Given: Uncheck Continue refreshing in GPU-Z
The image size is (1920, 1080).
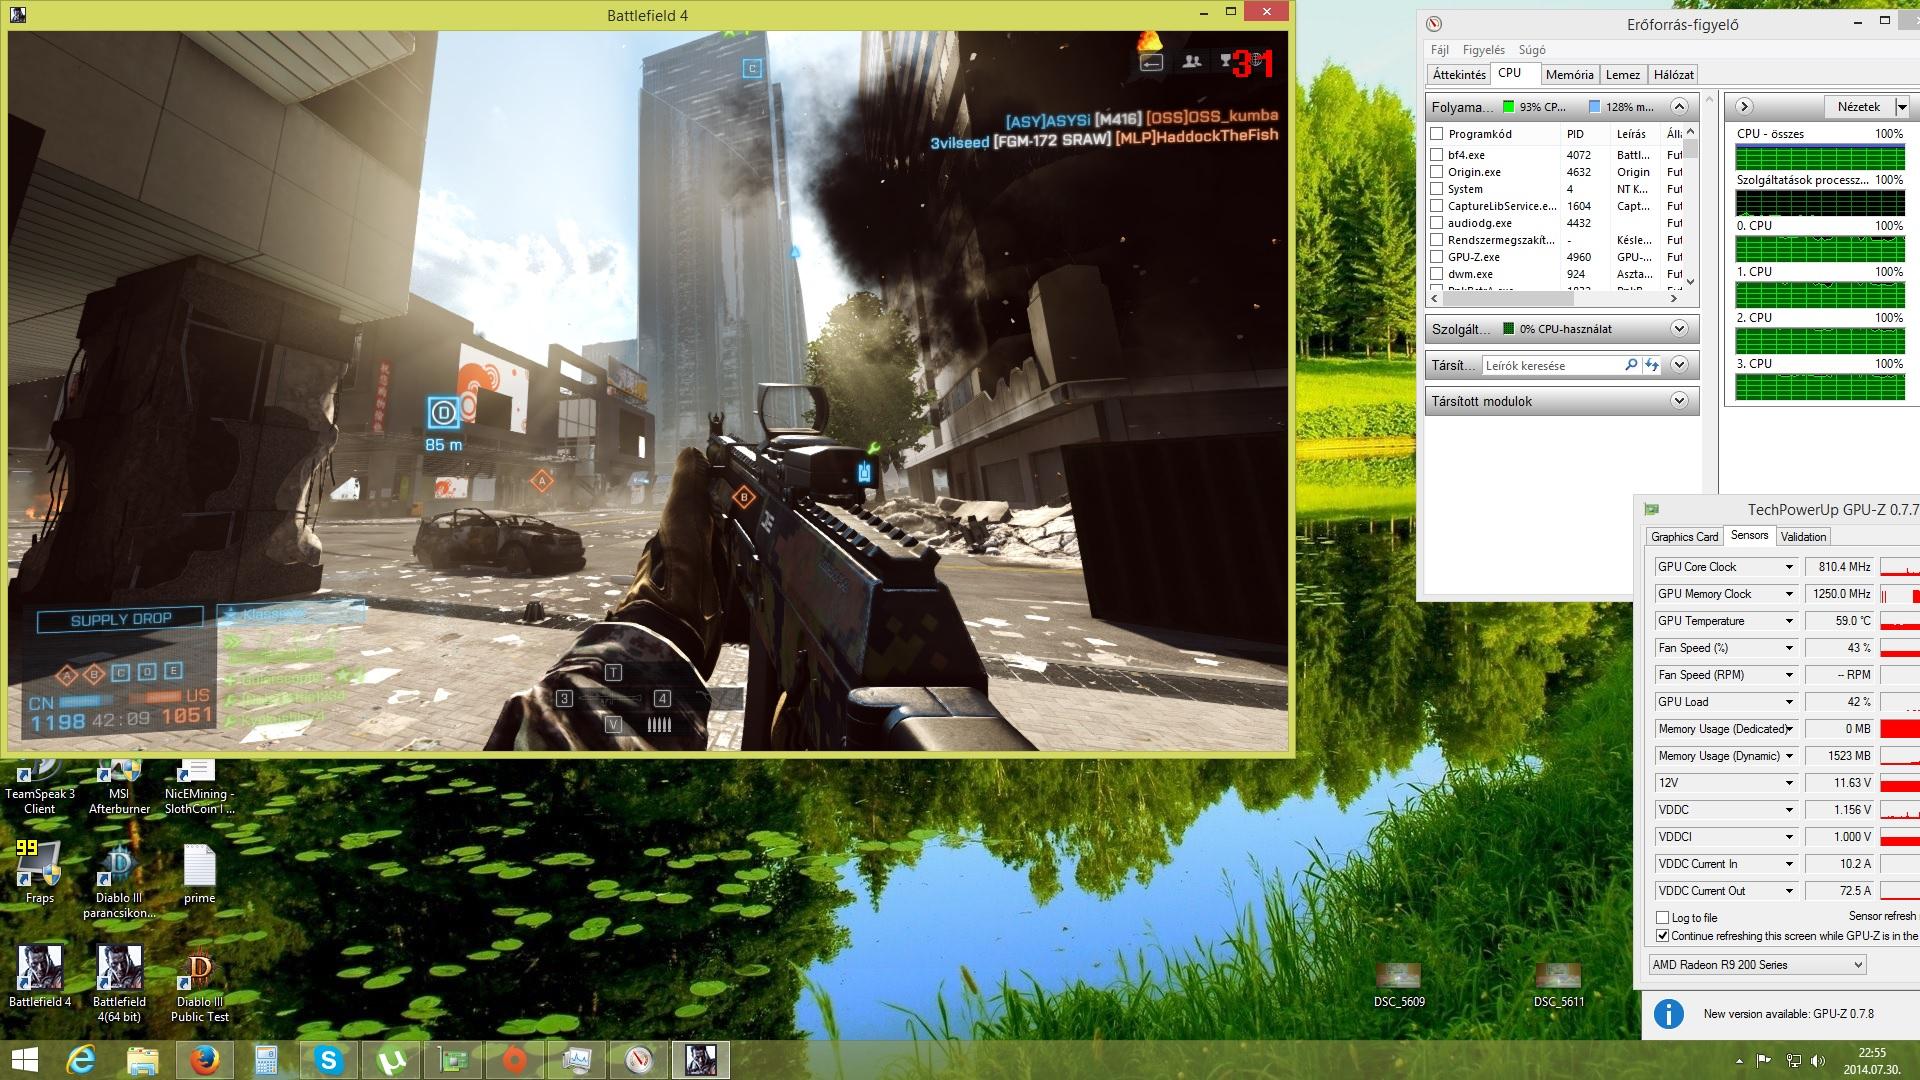Looking at the screenshot, I should 1662,936.
